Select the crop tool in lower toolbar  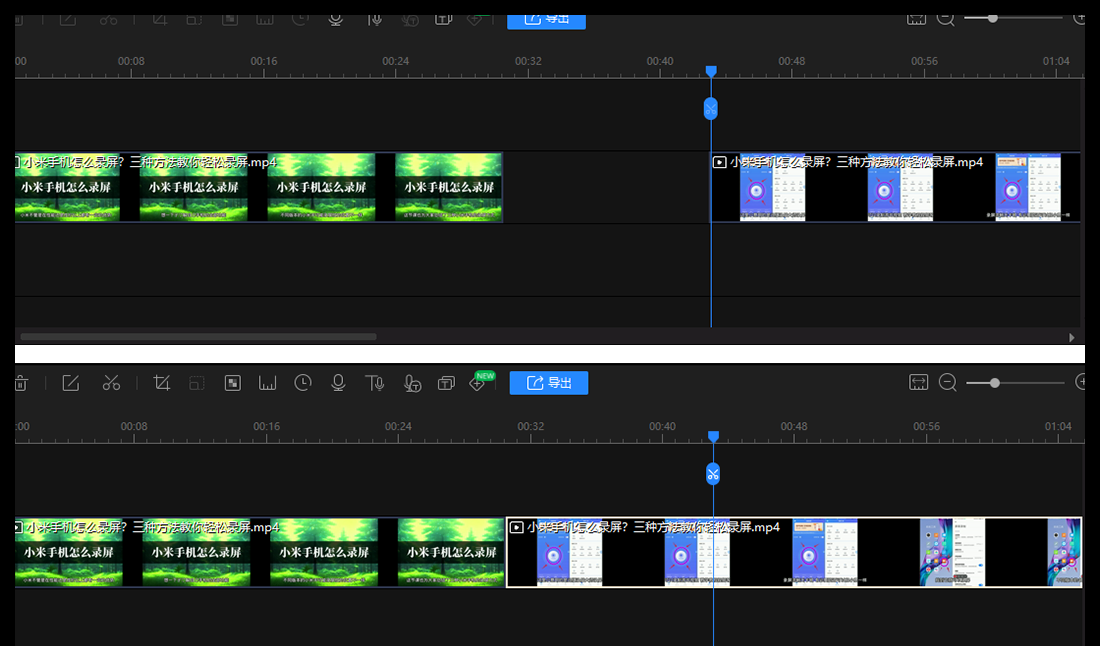[x=162, y=383]
